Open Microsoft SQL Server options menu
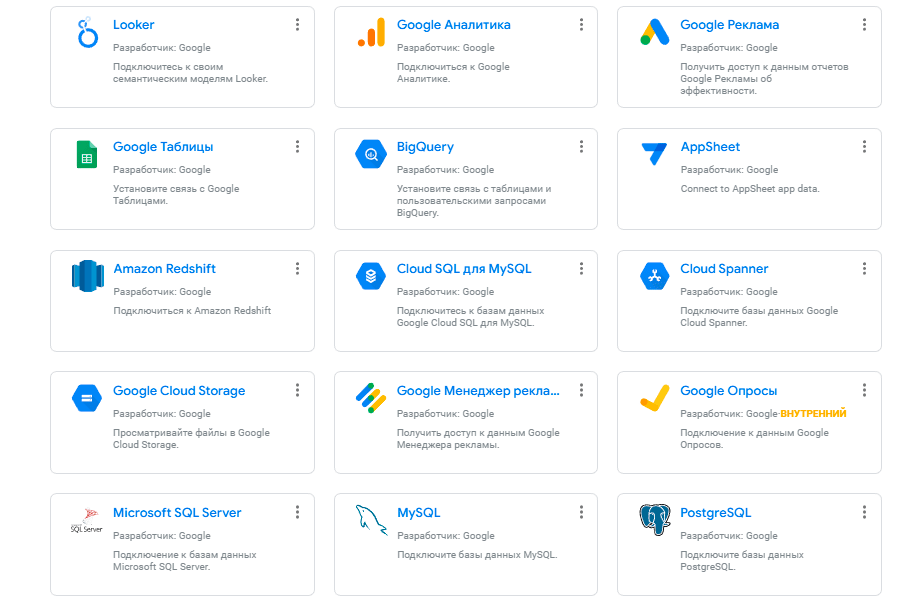 point(297,512)
